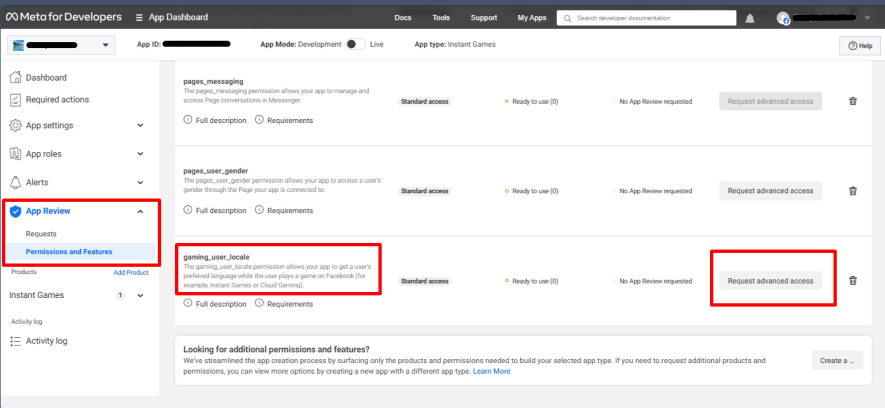
Task: Click the Create a ... button
Action: pos(837,360)
